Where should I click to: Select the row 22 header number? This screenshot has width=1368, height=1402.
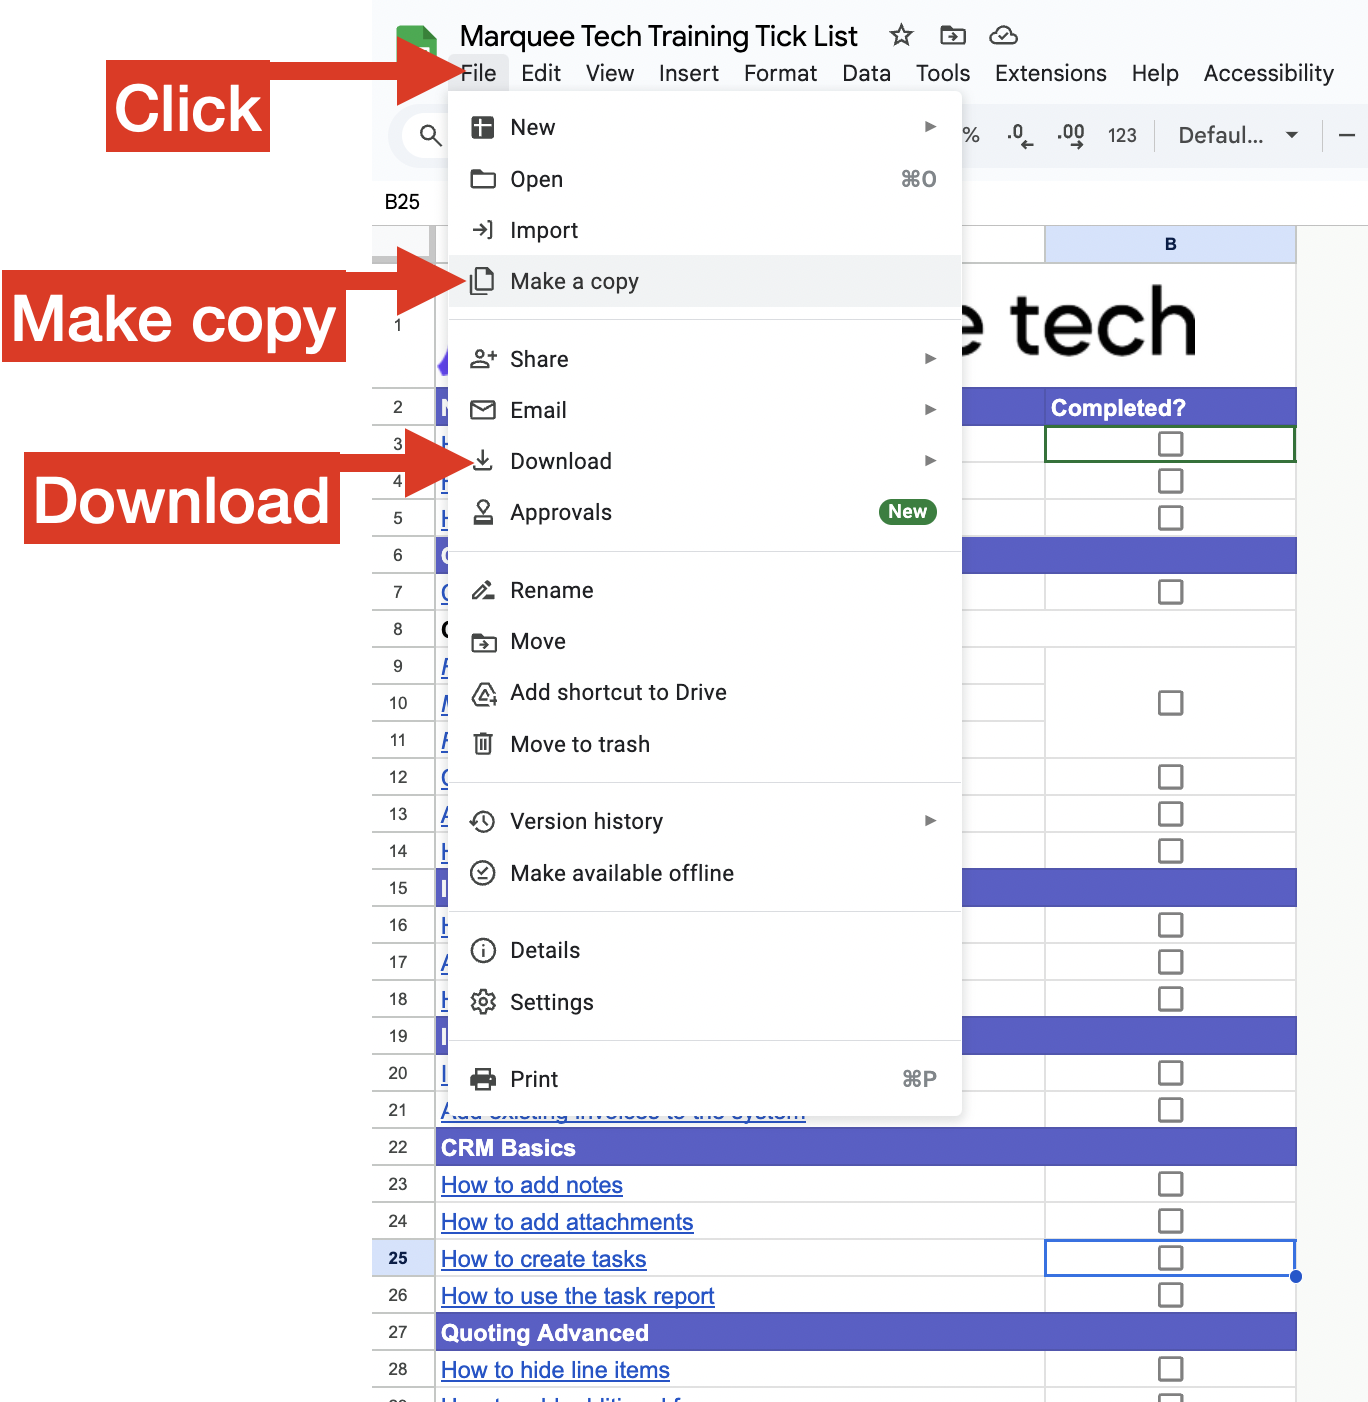[x=398, y=1147]
